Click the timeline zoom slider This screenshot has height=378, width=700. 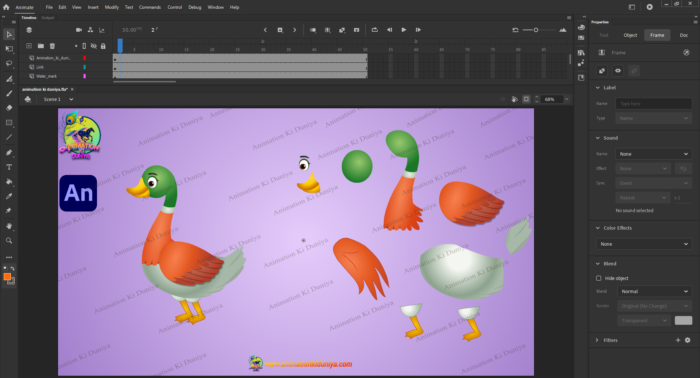(539, 30)
